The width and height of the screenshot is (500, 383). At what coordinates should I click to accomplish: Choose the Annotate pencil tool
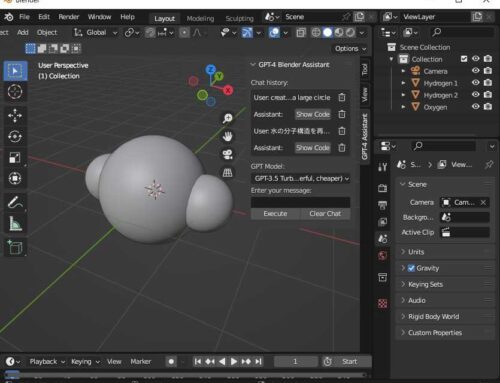tap(15, 202)
